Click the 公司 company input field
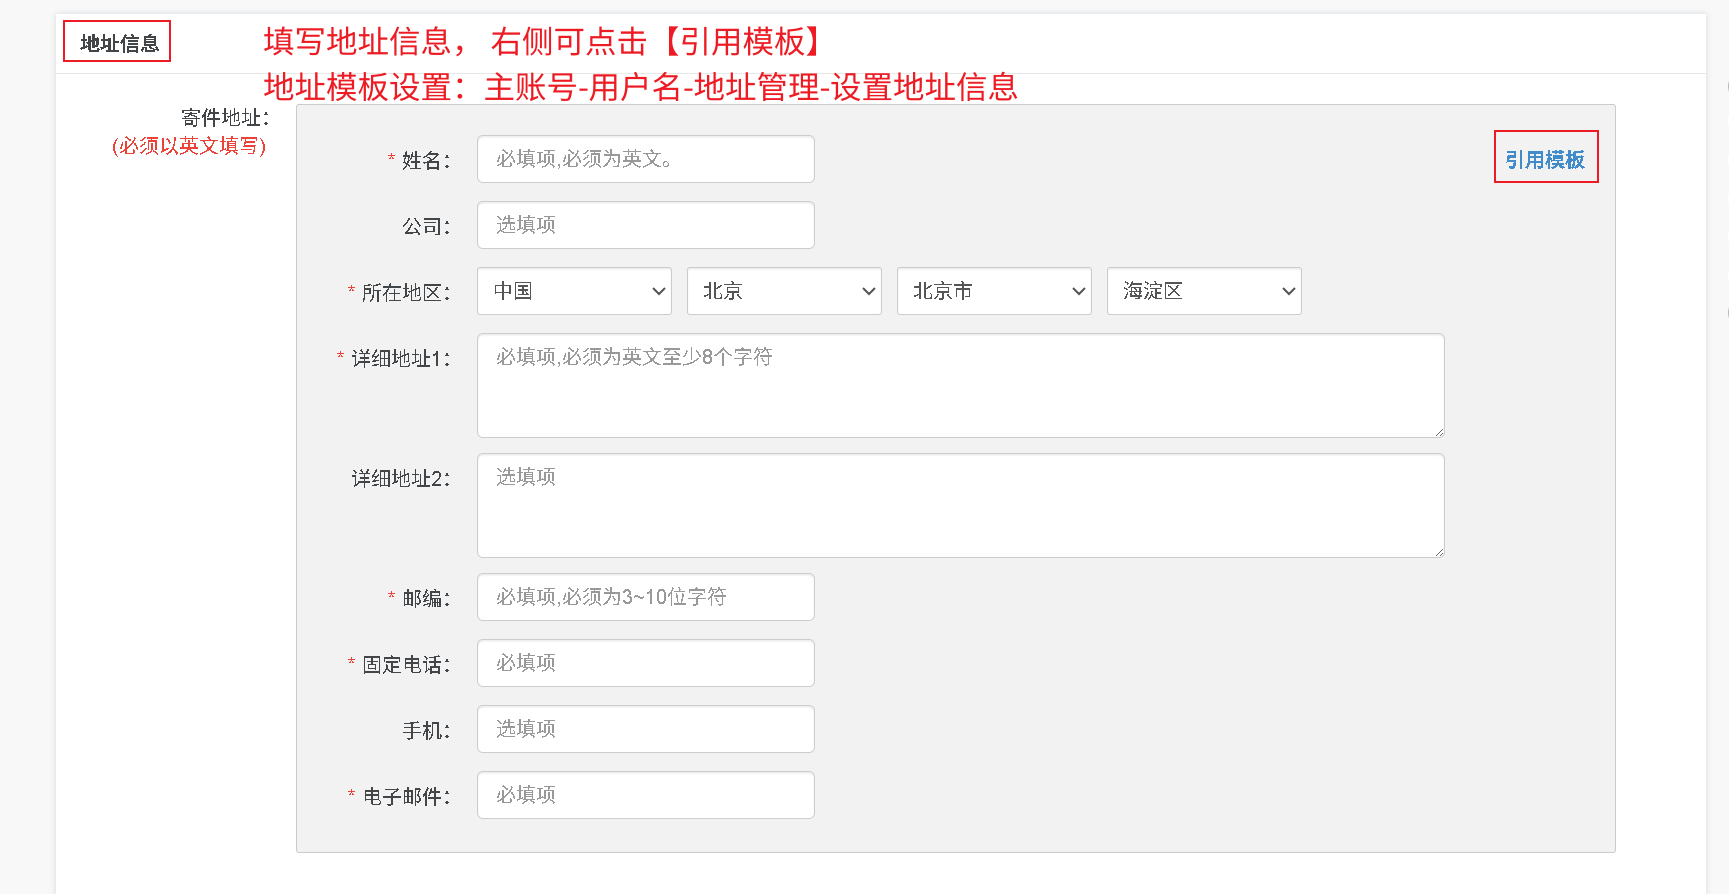 [x=645, y=225]
